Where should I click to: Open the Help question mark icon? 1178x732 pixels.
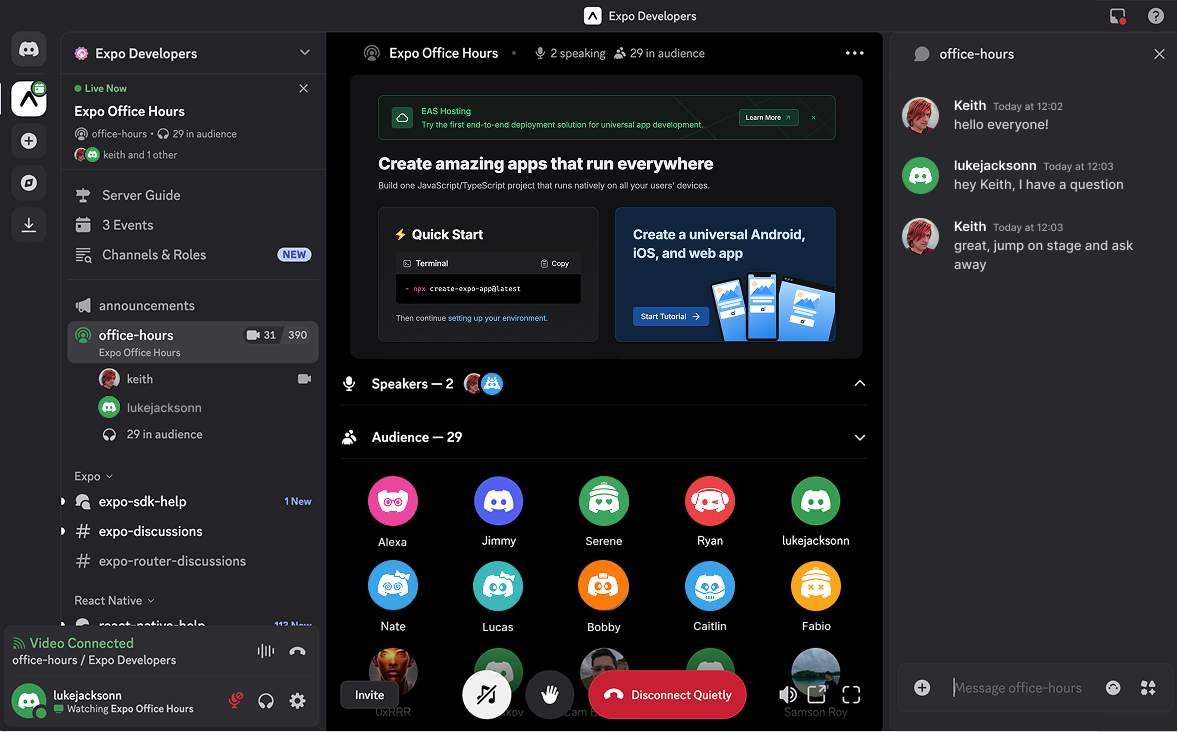[x=1155, y=16]
